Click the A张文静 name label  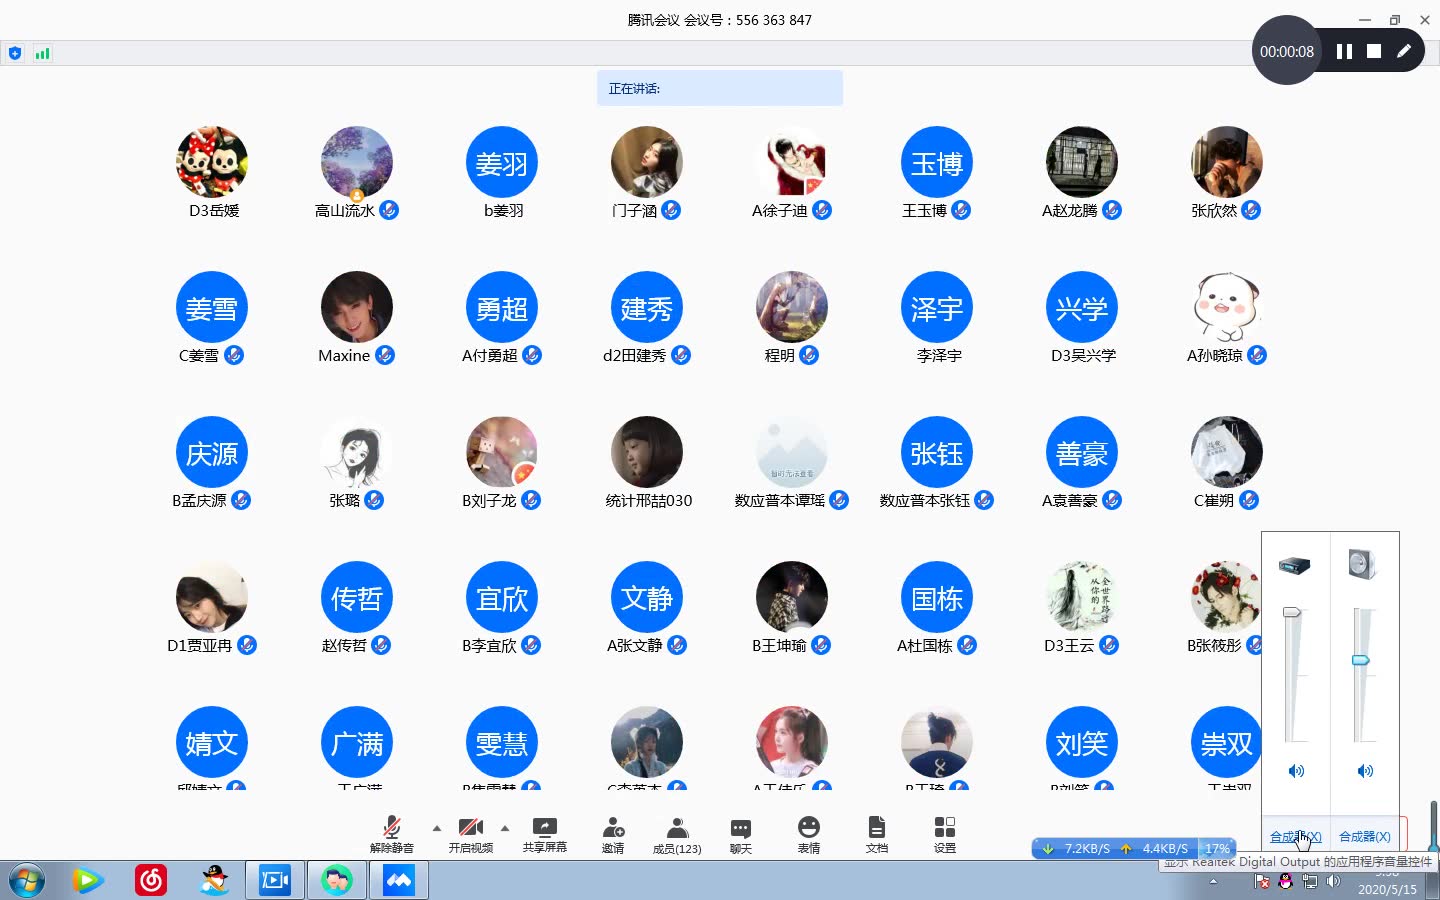[635, 646]
